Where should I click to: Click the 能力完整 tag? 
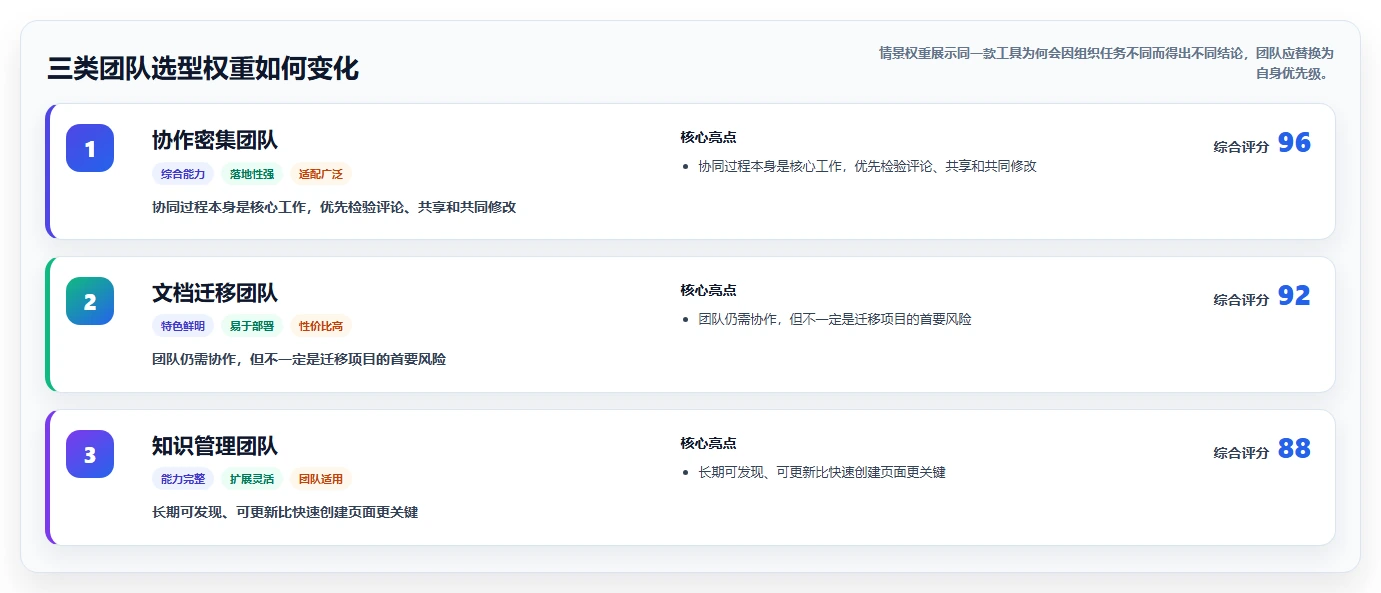coord(183,479)
